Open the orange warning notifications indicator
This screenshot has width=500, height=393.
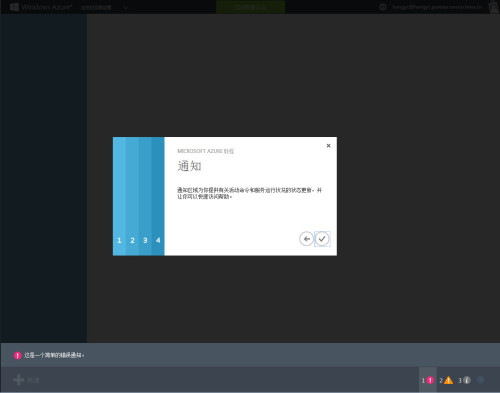click(446, 380)
